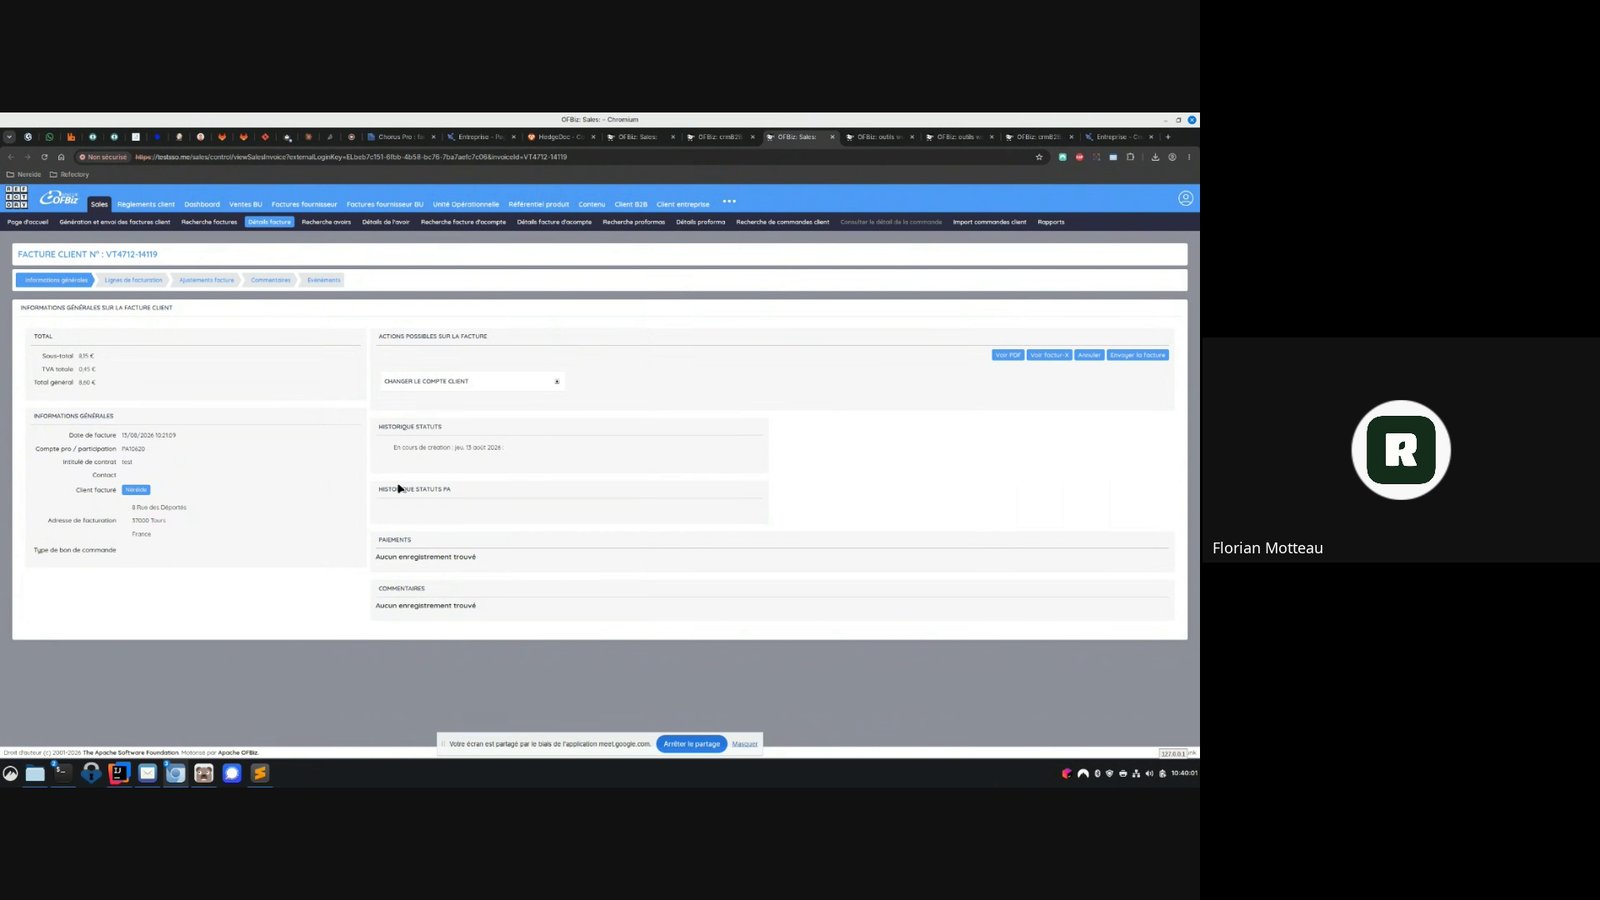Open the 'Rapports' submenu item
This screenshot has width=1600, height=900.
(1051, 222)
